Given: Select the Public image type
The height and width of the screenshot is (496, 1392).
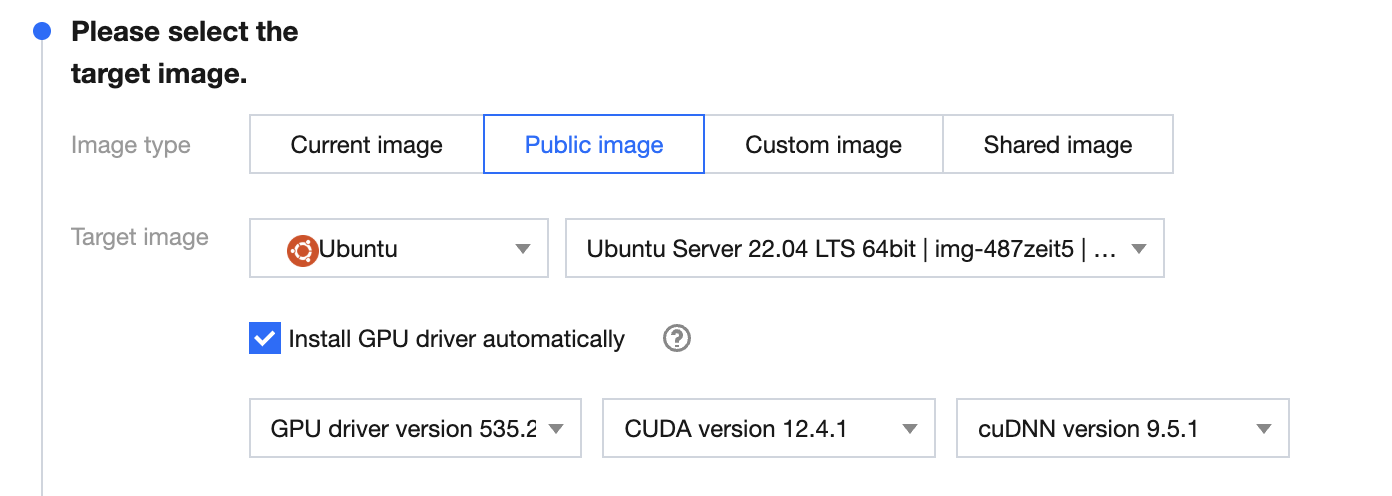Looking at the screenshot, I should coord(594,145).
